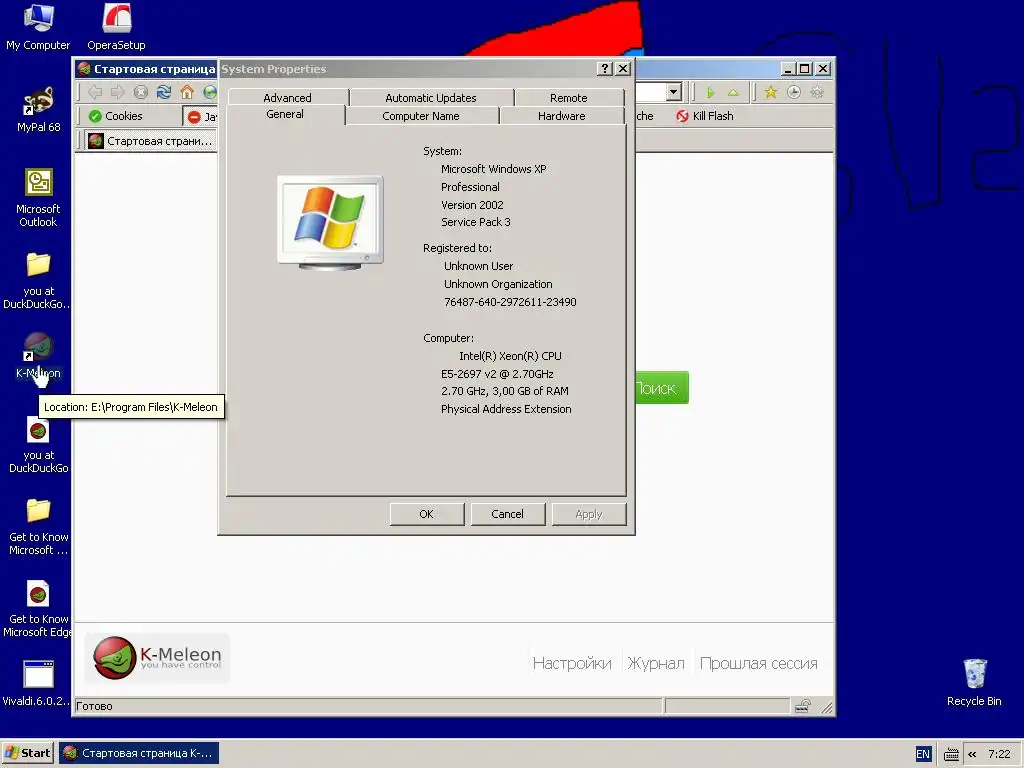Select the Recycle Bin desktop icon
Image resolution: width=1024 pixels, height=768 pixels.
pyautogui.click(x=974, y=682)
